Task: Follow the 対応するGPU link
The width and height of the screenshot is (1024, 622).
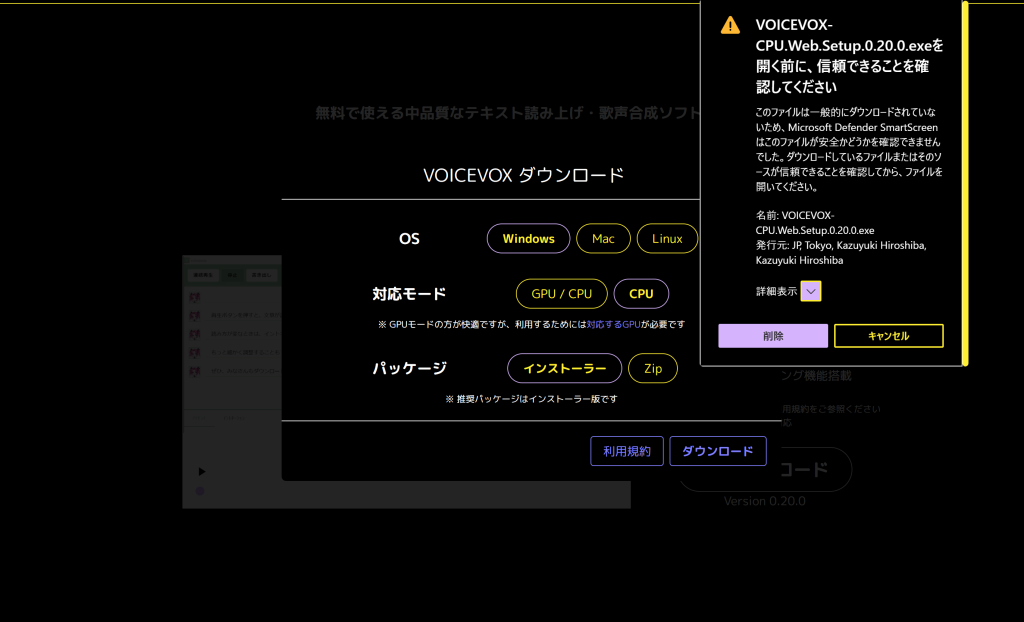Action: [612, 325]
